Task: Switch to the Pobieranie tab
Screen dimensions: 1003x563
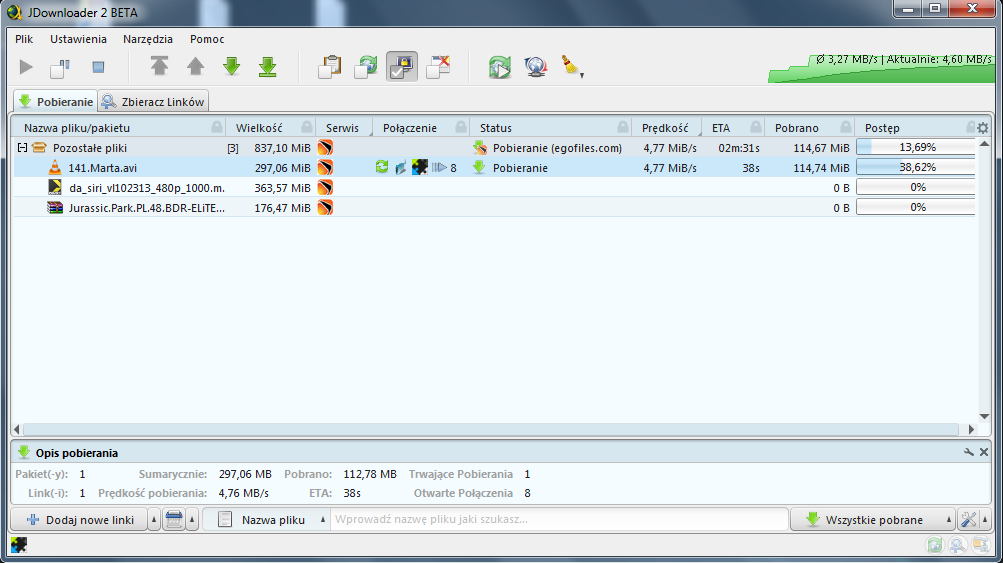Action: [56, 102]
